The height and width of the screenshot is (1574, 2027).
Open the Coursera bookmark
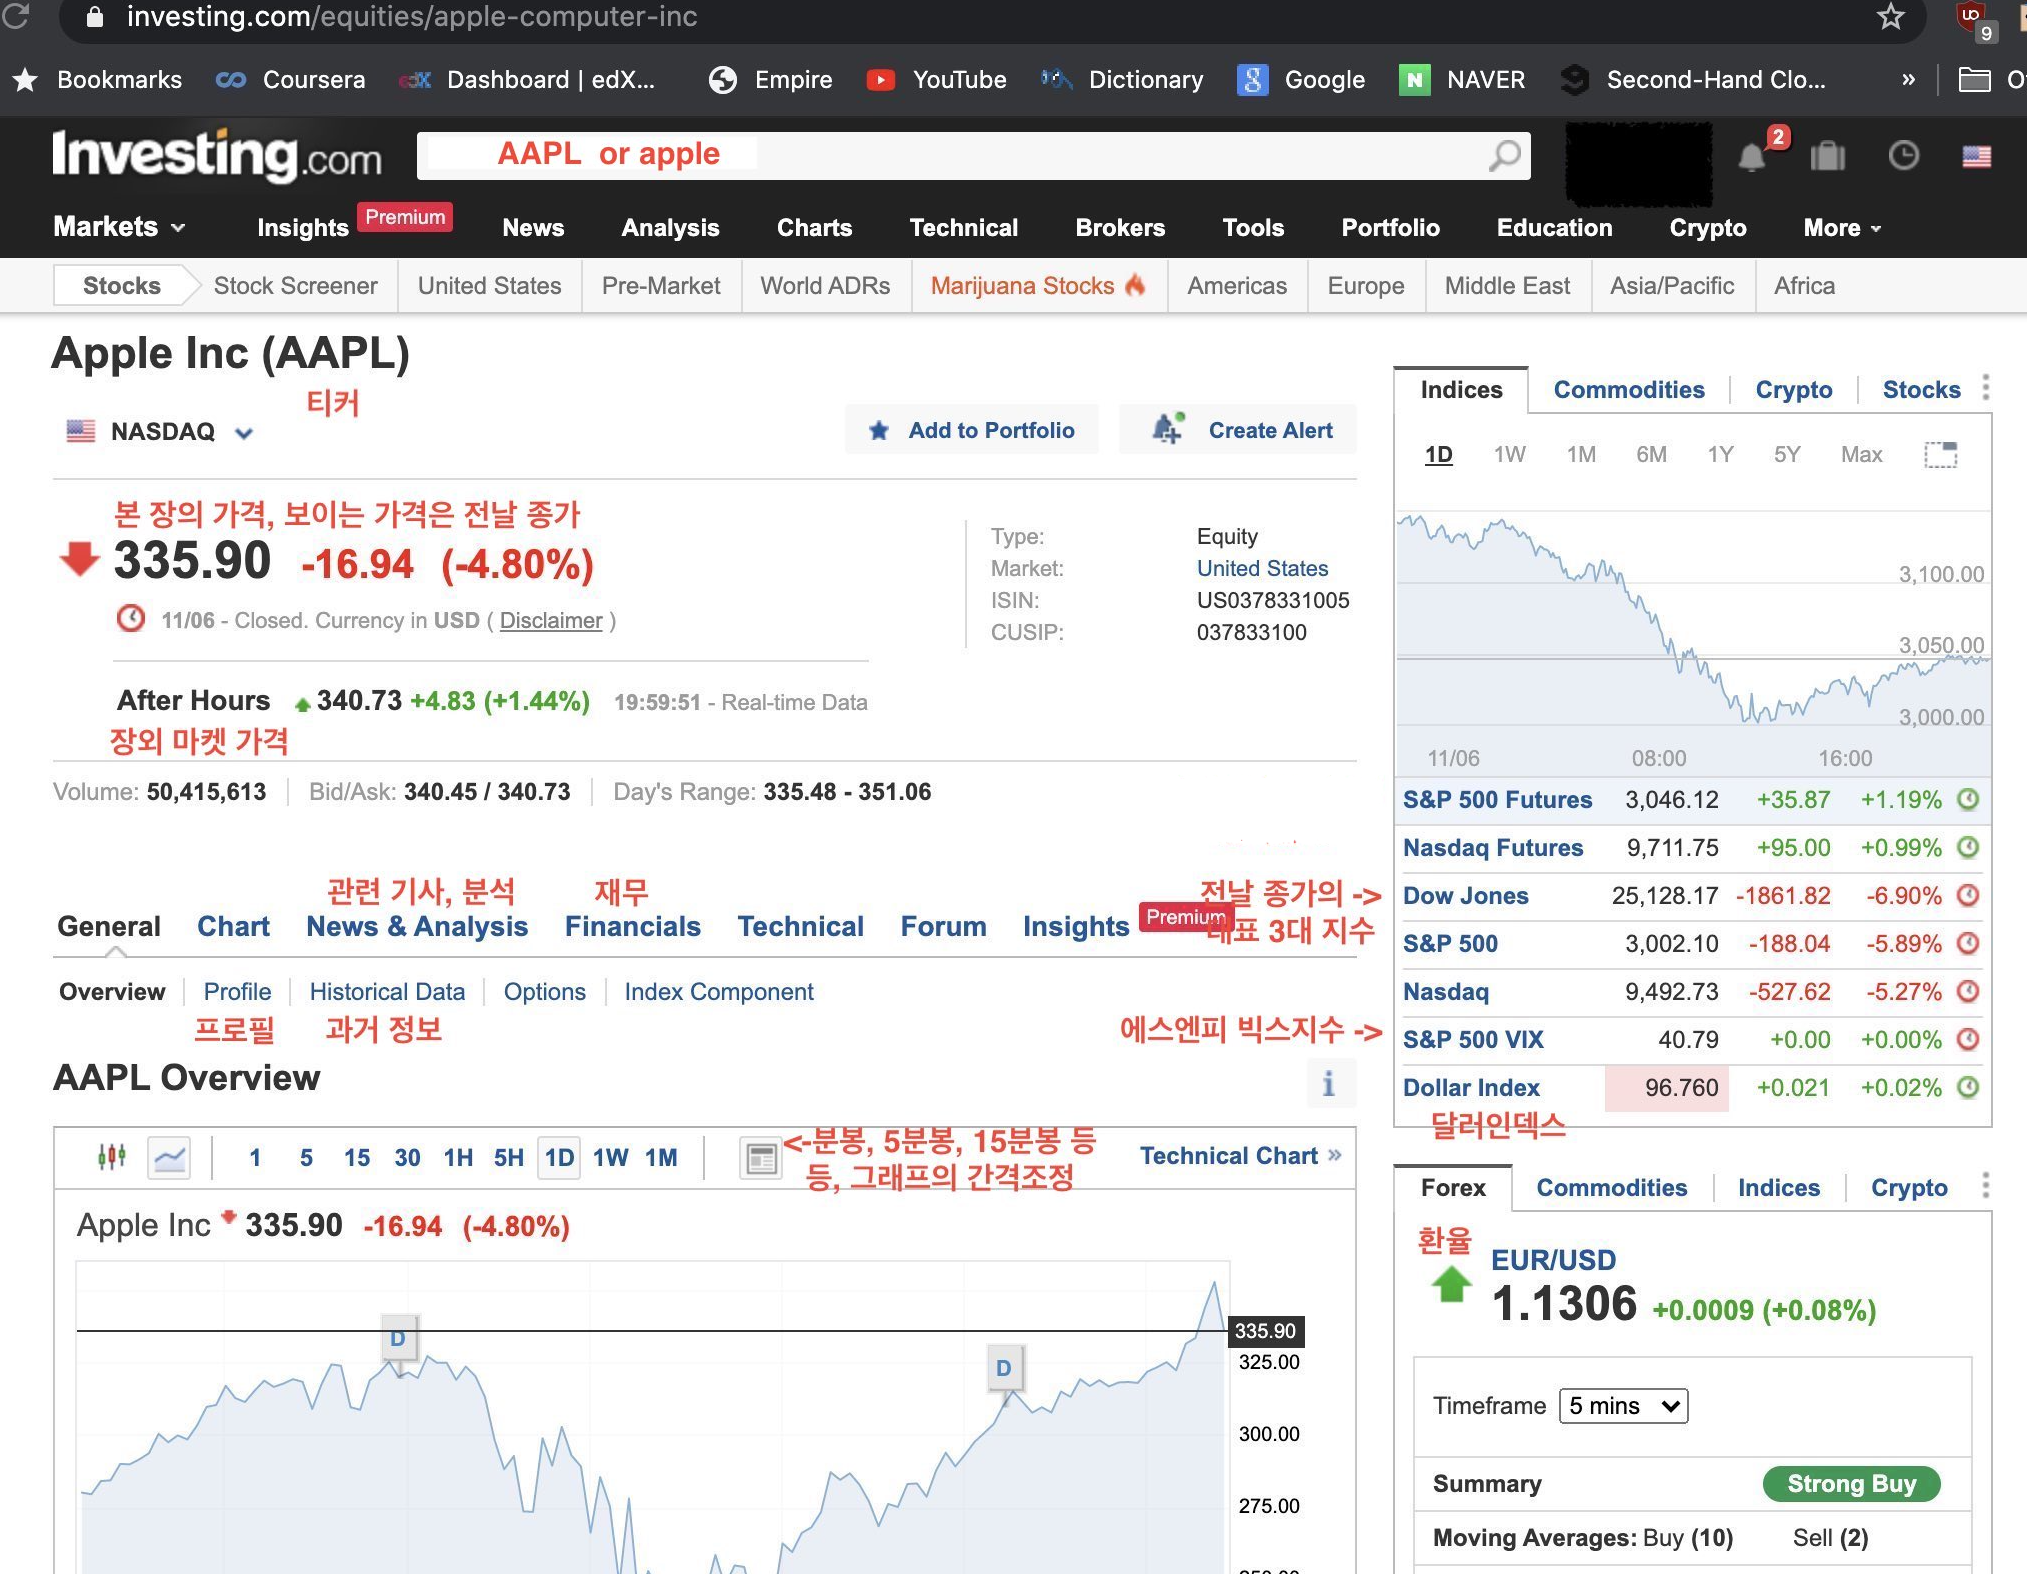(291, 80)
